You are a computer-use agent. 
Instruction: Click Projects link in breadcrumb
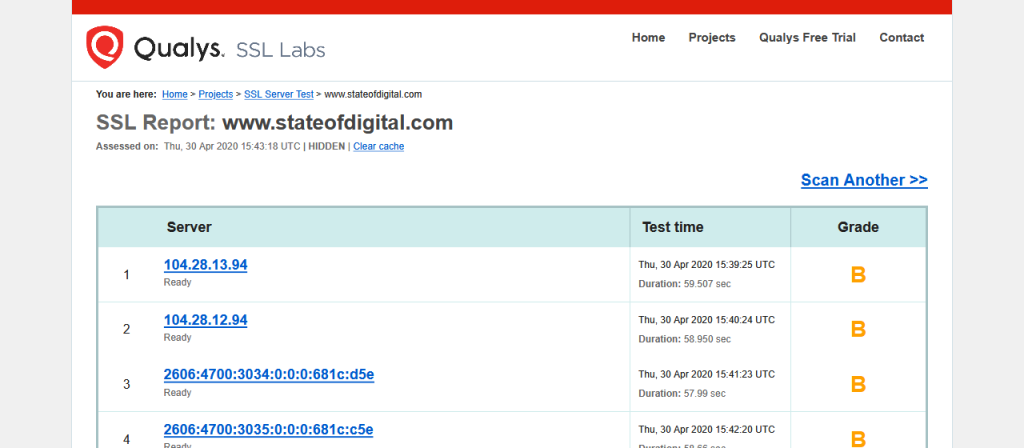coord(215,94)
